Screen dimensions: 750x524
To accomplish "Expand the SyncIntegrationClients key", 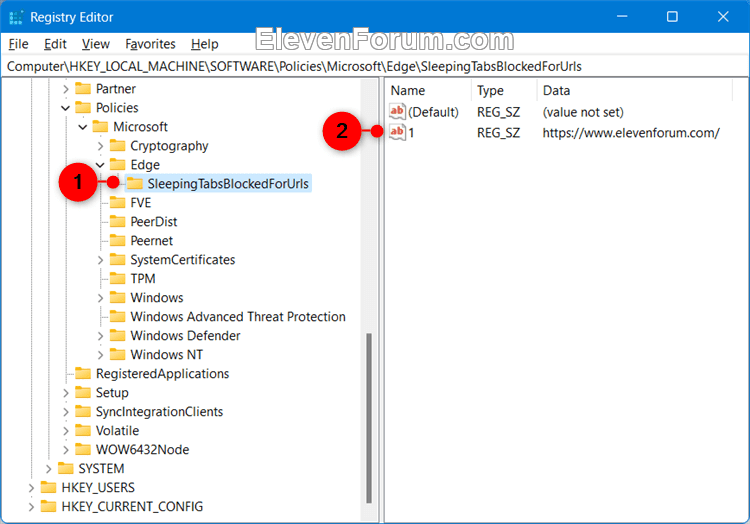I will (66, 412).
